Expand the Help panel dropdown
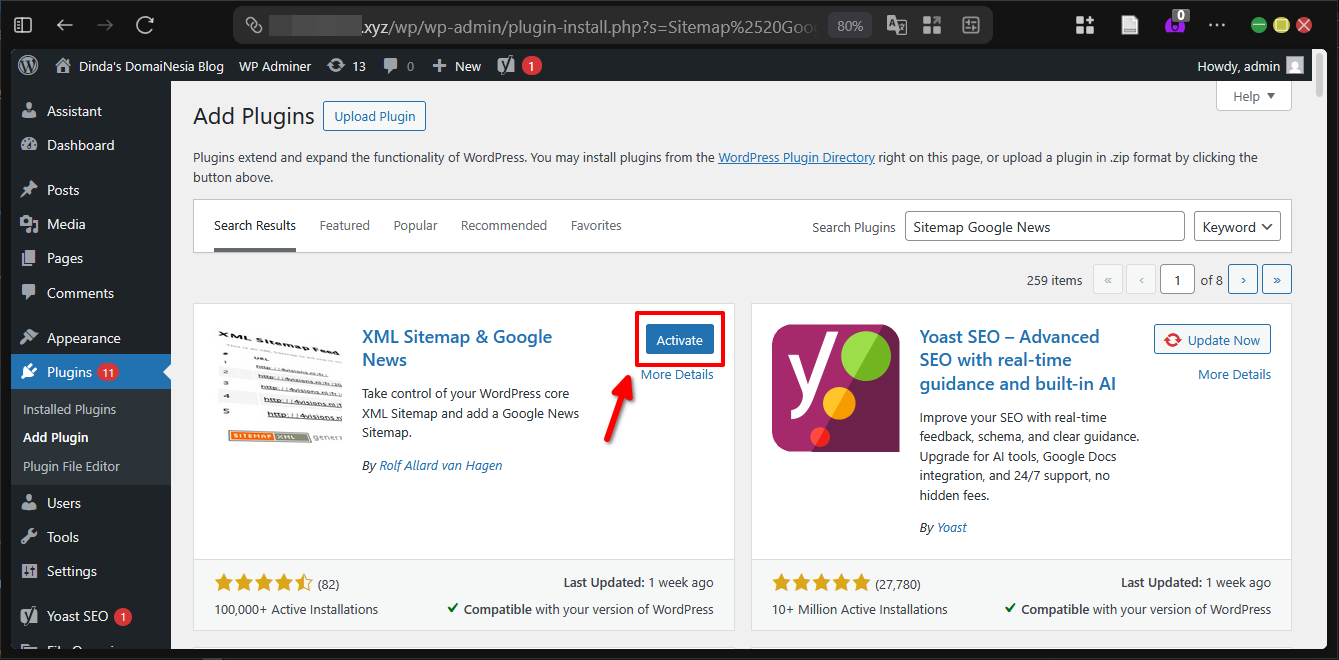Viewport: 1339px width, 660px height. (1252, 95)
